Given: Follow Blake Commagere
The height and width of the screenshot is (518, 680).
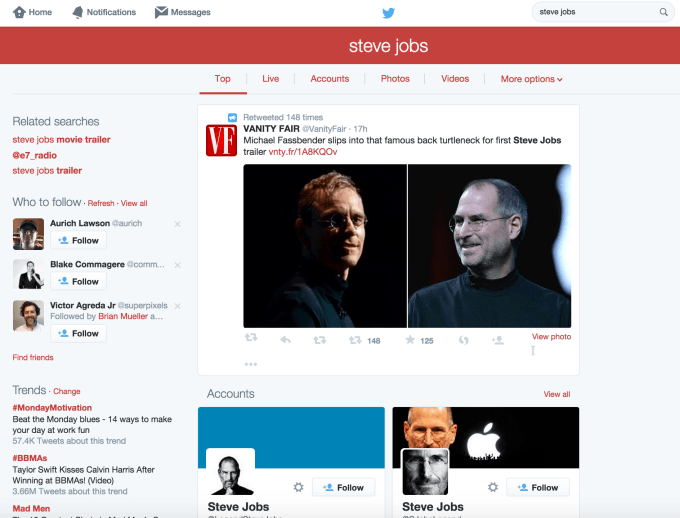Looking at the screenshot, I should pos(78,281).
